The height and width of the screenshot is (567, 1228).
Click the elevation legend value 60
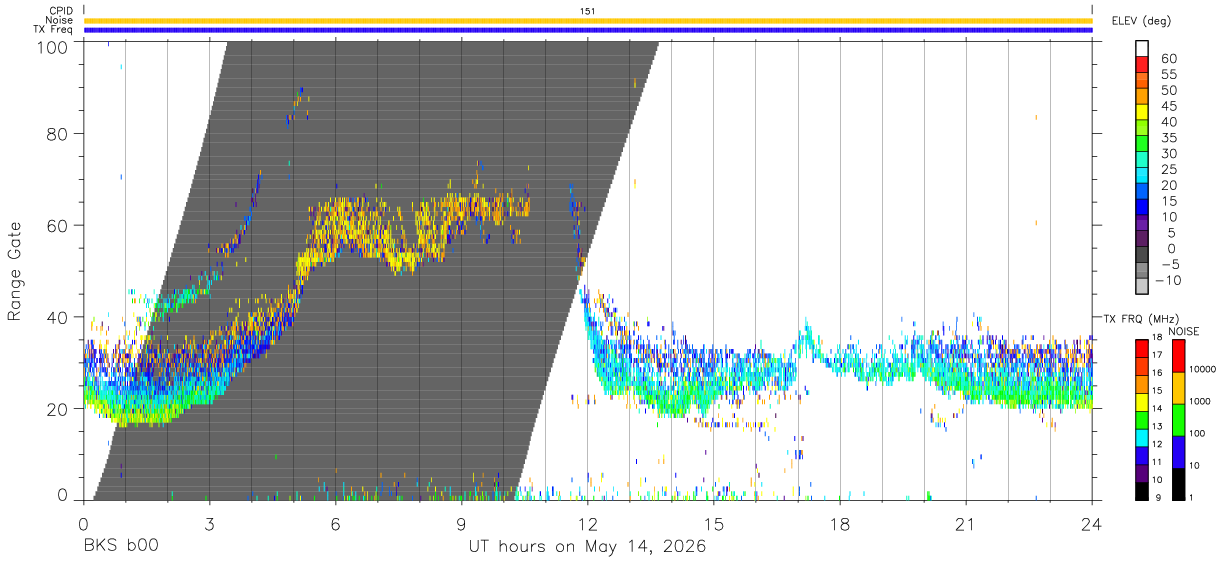1168,58
